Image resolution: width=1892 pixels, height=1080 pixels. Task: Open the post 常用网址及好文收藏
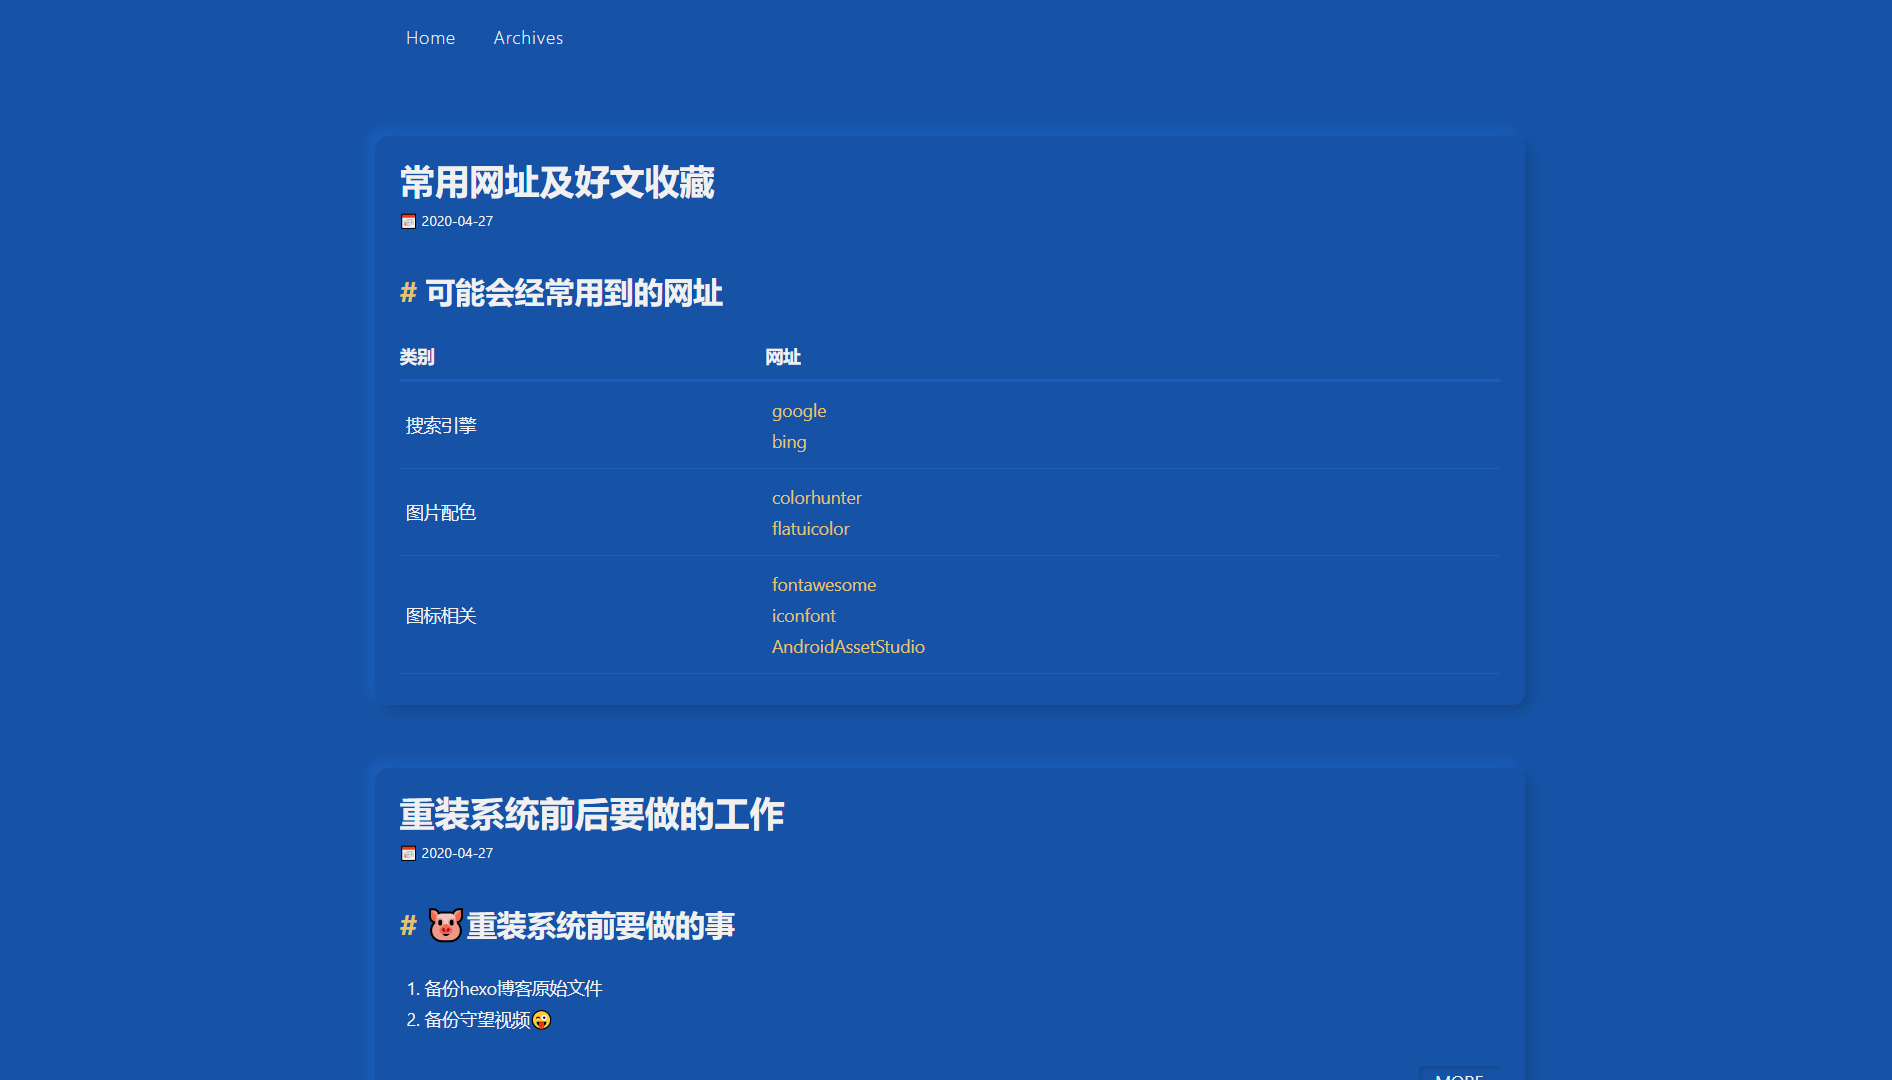click(x=557, y=183)
